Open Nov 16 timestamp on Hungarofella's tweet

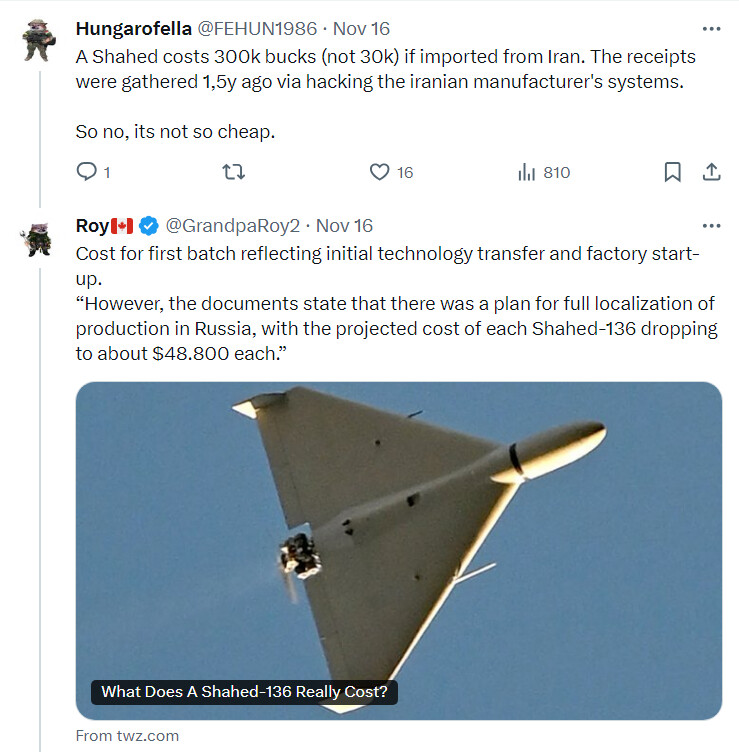[361, 29]
